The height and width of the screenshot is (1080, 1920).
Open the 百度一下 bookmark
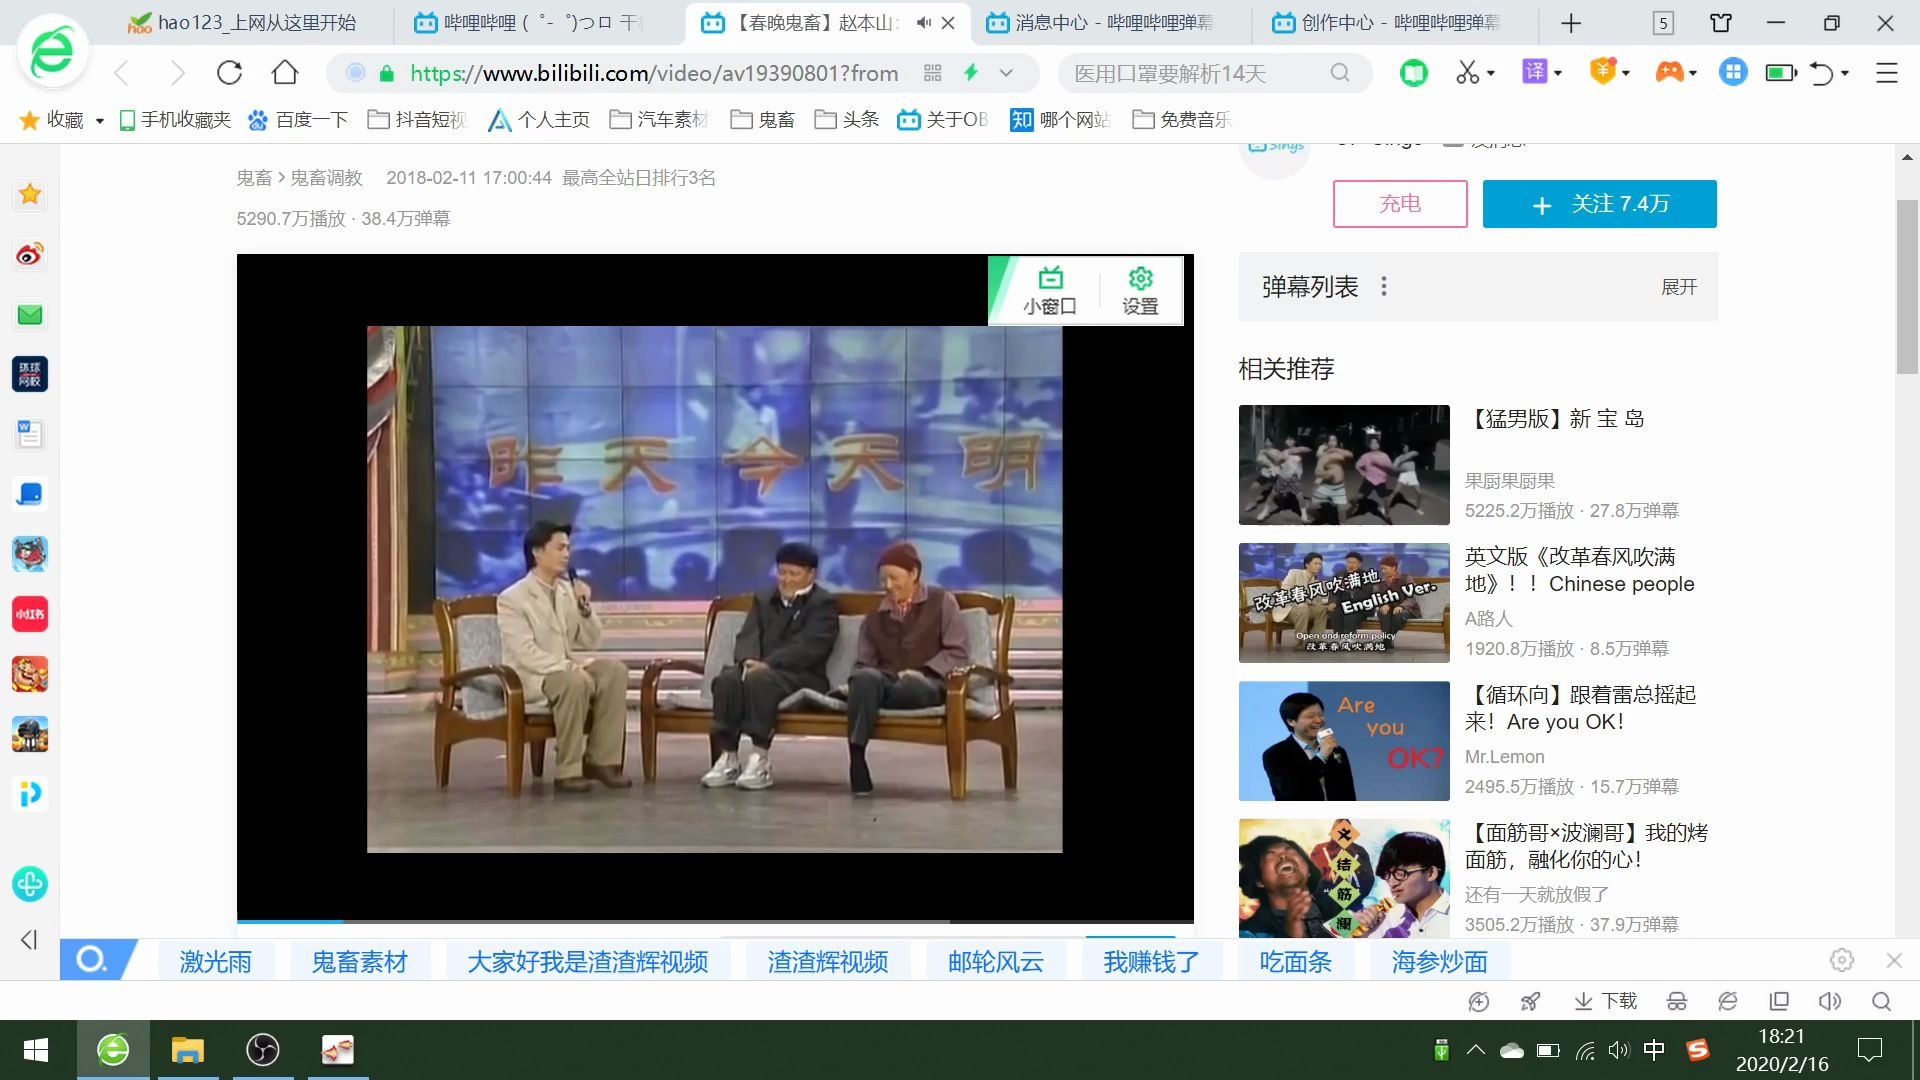tap(298, 120)
